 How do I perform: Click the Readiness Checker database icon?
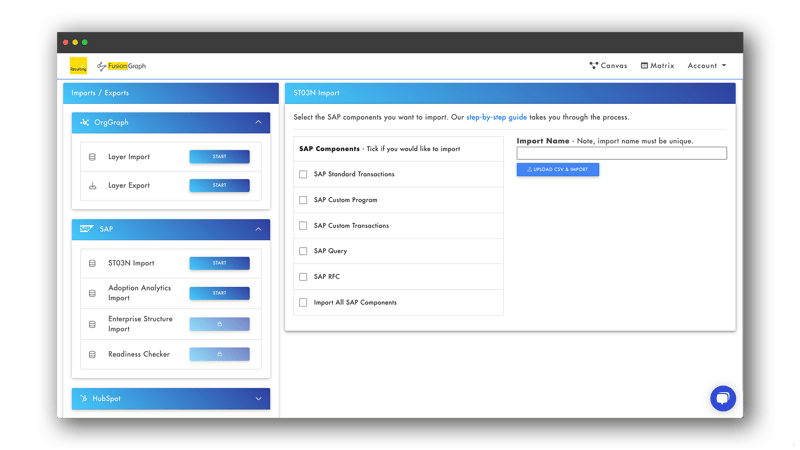click(92, 354)
